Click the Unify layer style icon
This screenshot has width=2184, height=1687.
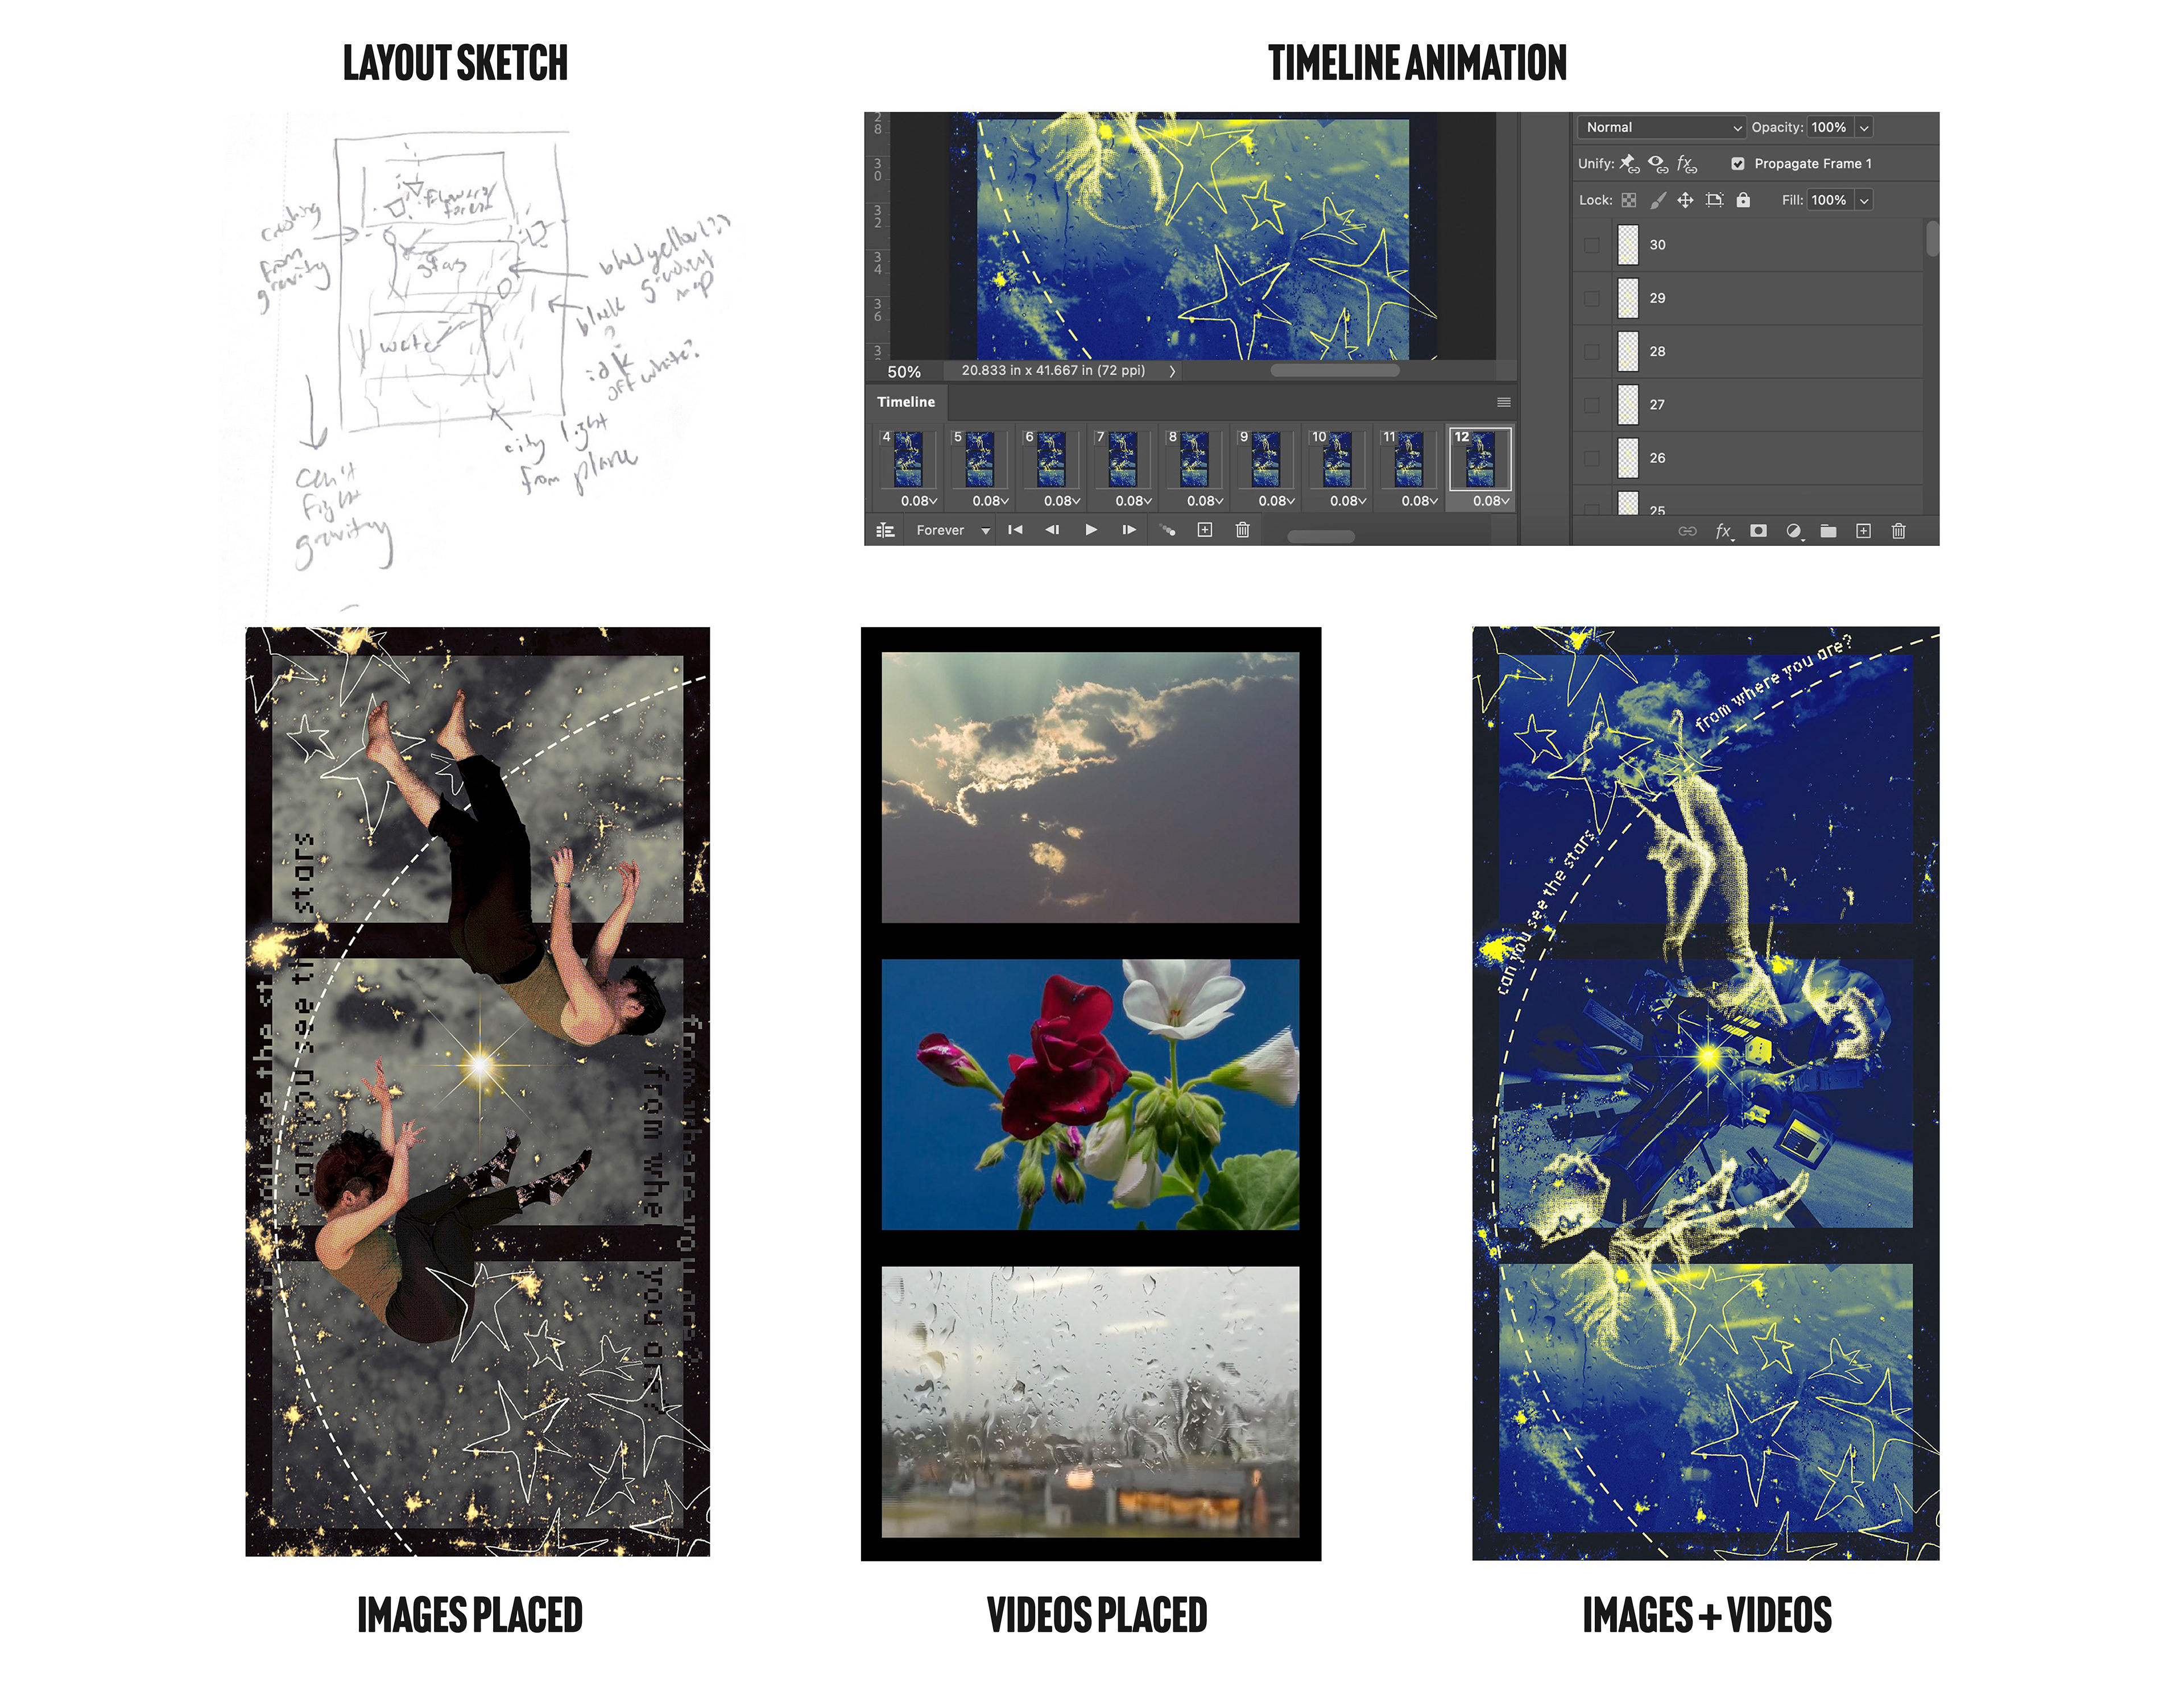click(x=1687, y=164)
